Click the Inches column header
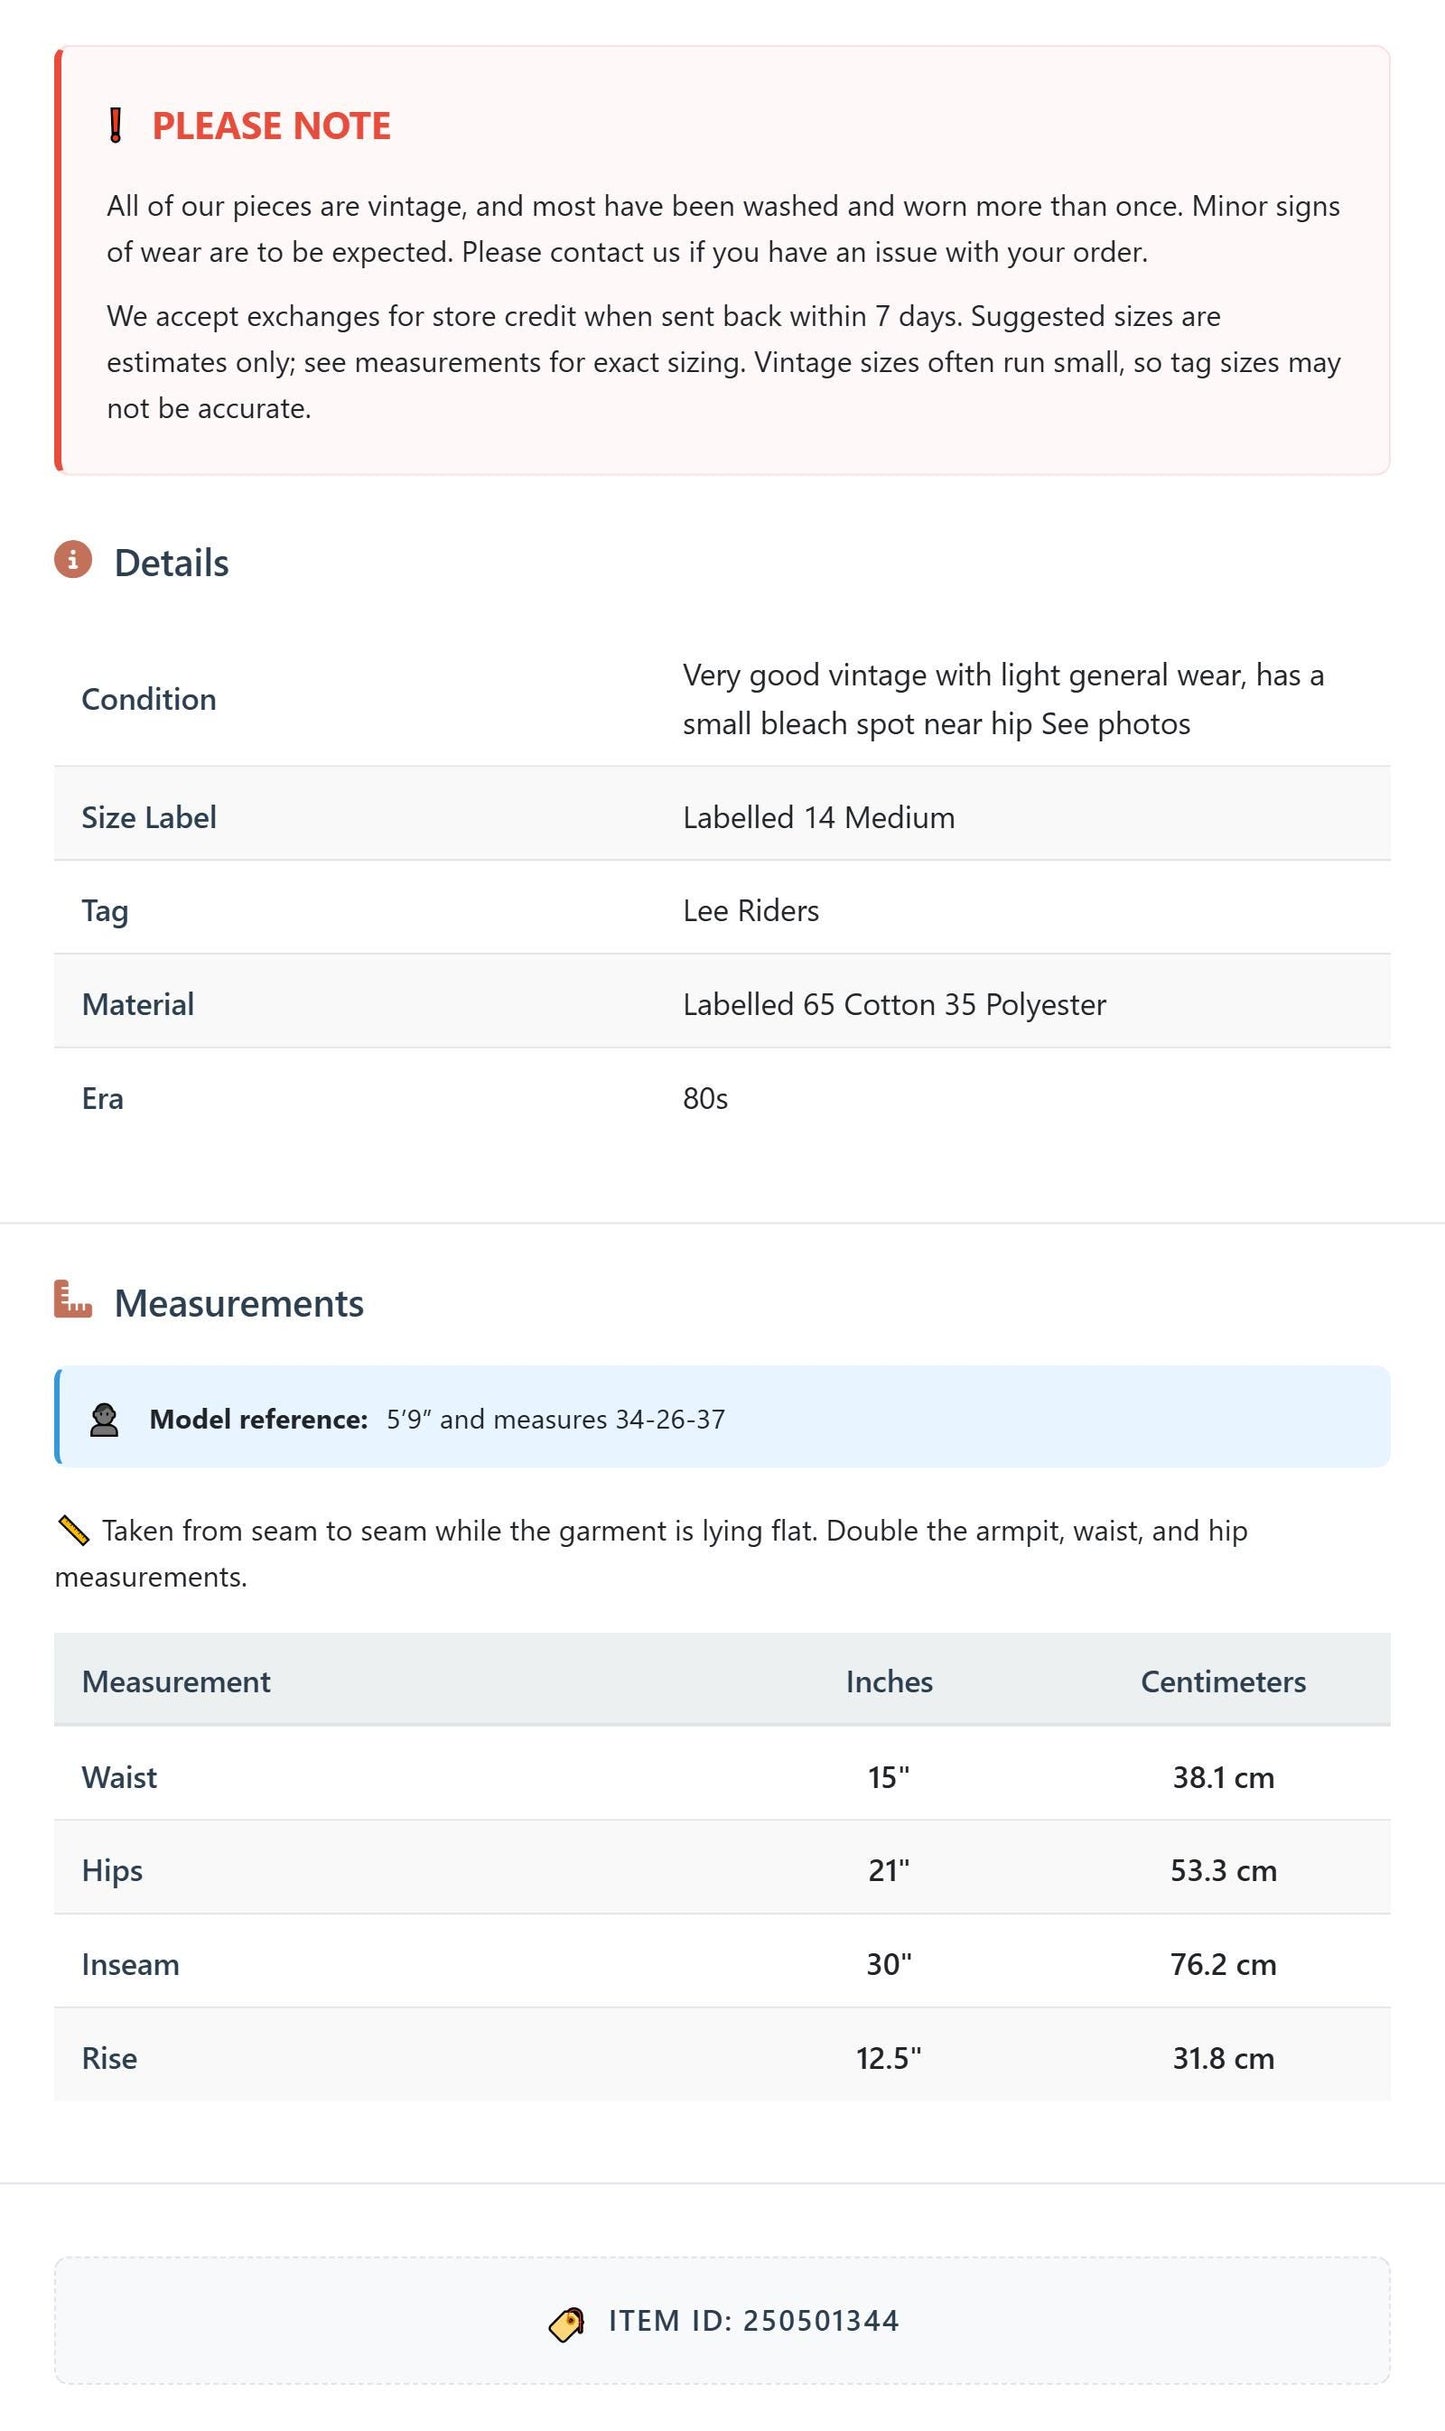 (x=889, y=1681)
